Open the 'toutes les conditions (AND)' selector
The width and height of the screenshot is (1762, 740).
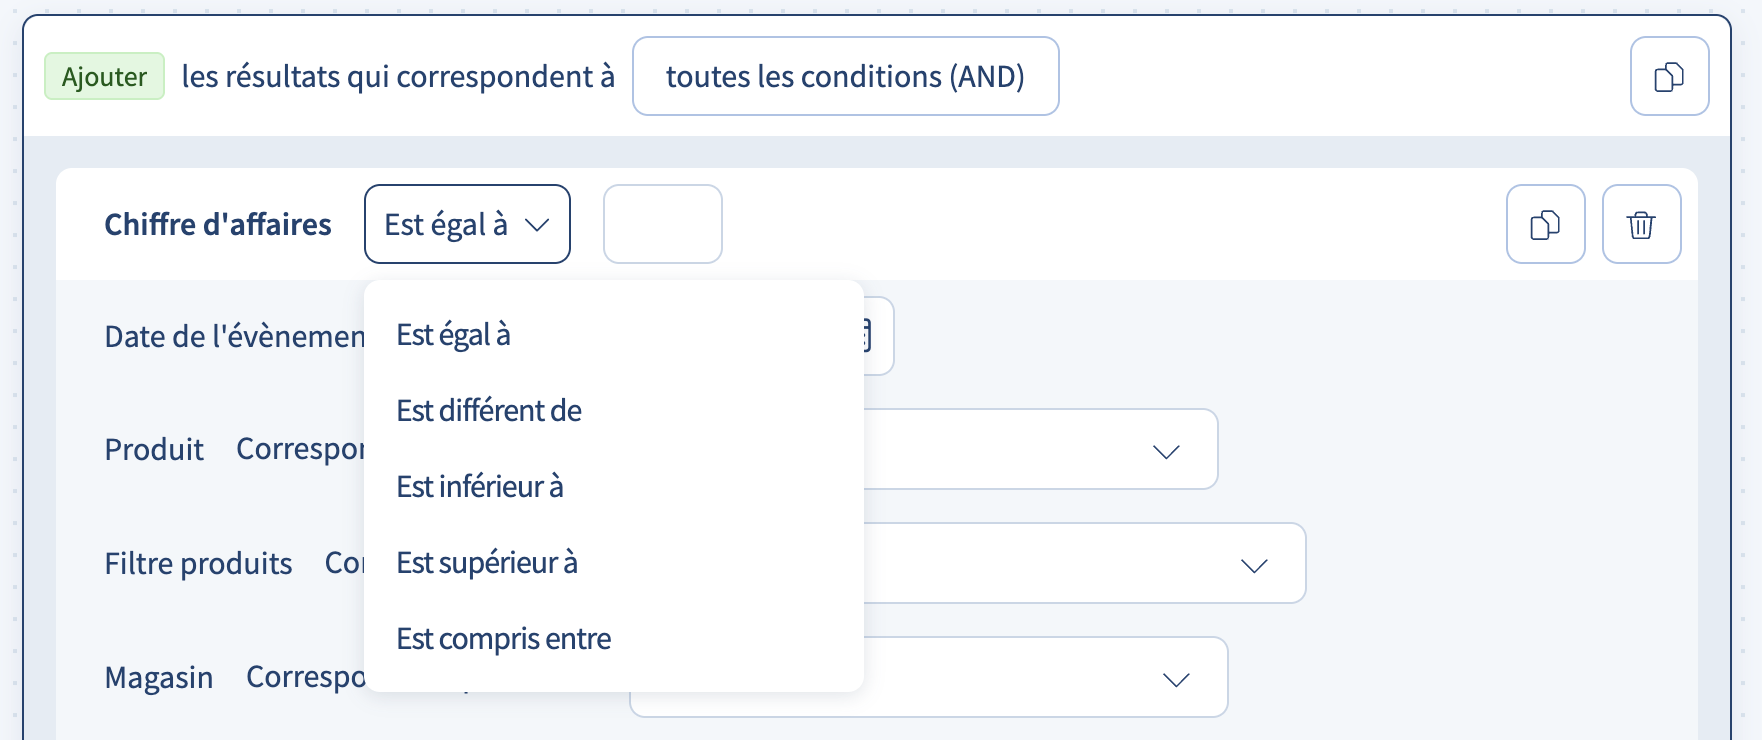click(x=845, y=76)
